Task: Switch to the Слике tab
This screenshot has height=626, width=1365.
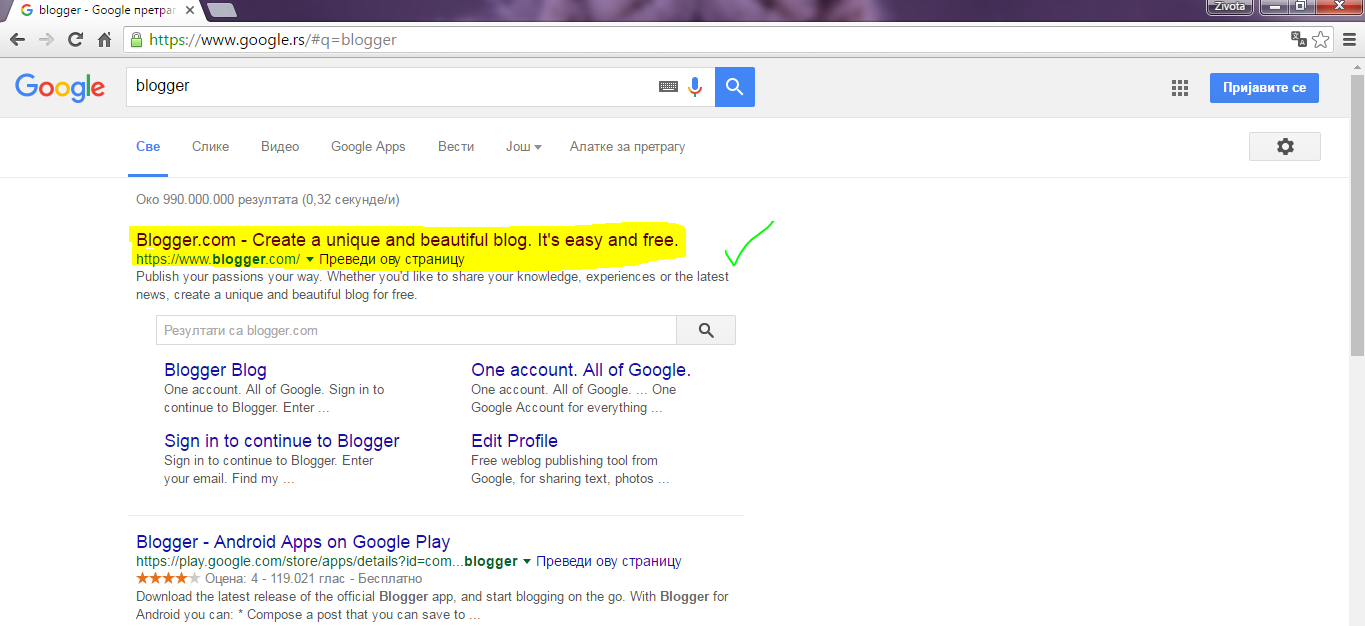Action: (x=210, y=146)
